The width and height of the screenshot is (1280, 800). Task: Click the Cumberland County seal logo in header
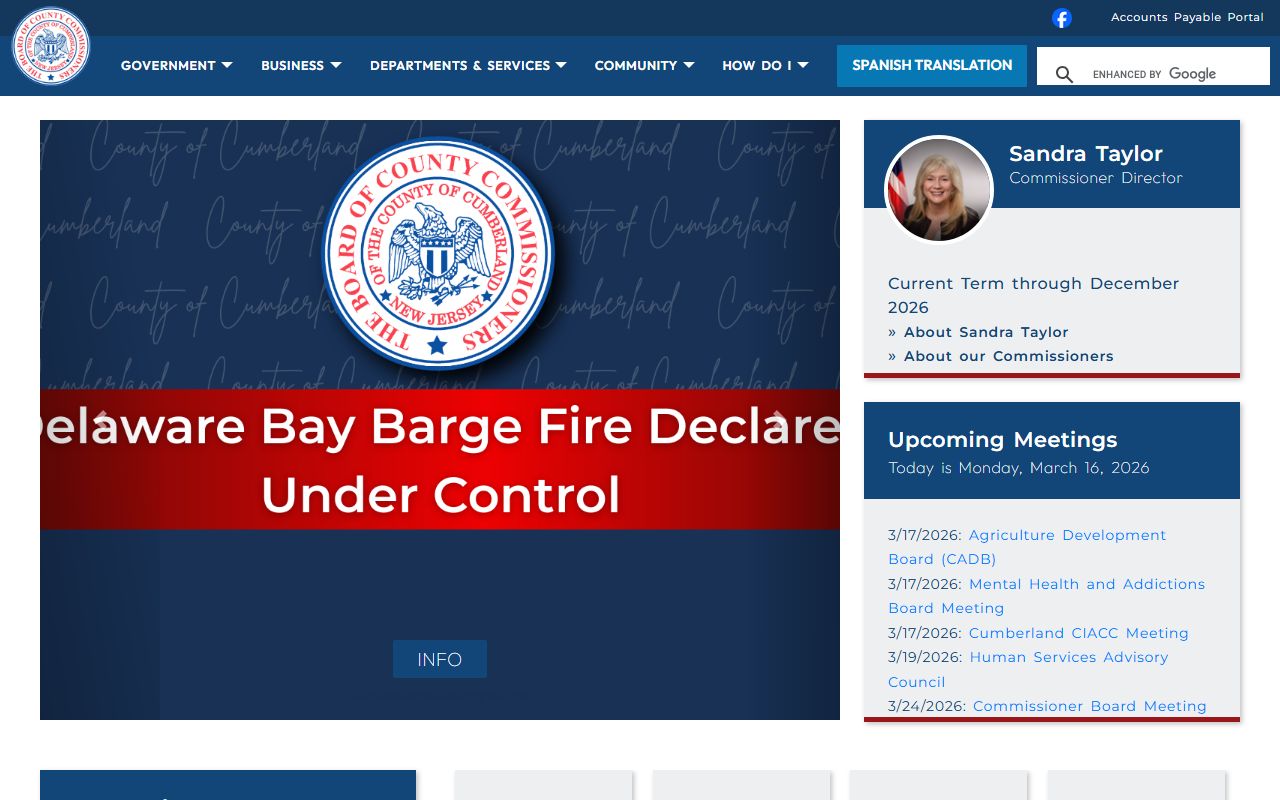coord(51,47)
